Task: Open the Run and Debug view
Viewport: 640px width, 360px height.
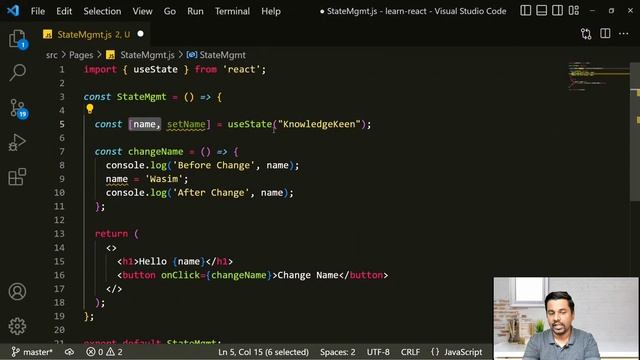Action: coord(17,143)
